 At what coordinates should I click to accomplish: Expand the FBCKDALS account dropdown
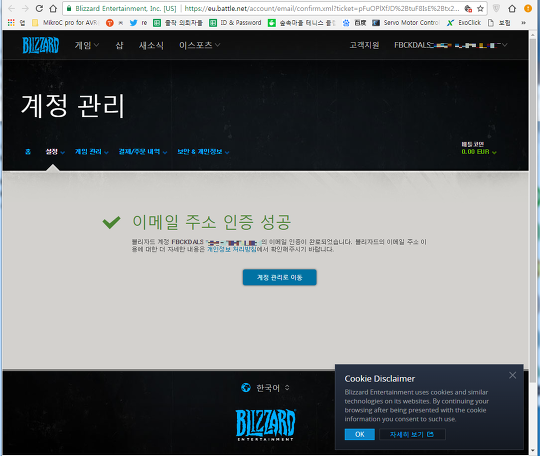point(451,45)
